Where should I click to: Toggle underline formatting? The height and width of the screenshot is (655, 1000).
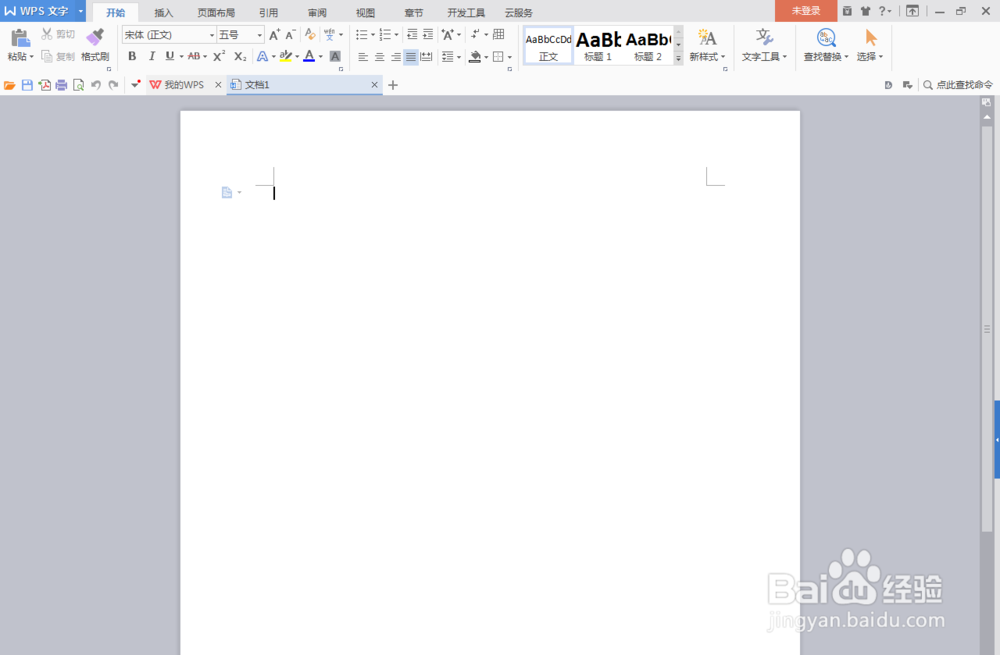point(170,56)
